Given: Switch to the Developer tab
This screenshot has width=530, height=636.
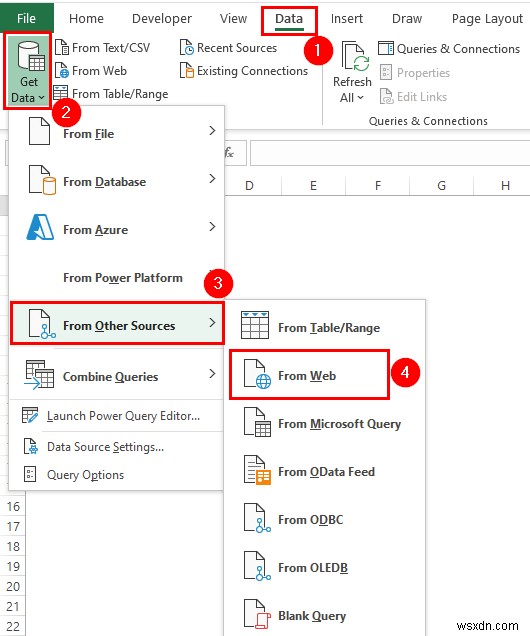Looking at the screenshot, I should point(162,18).
